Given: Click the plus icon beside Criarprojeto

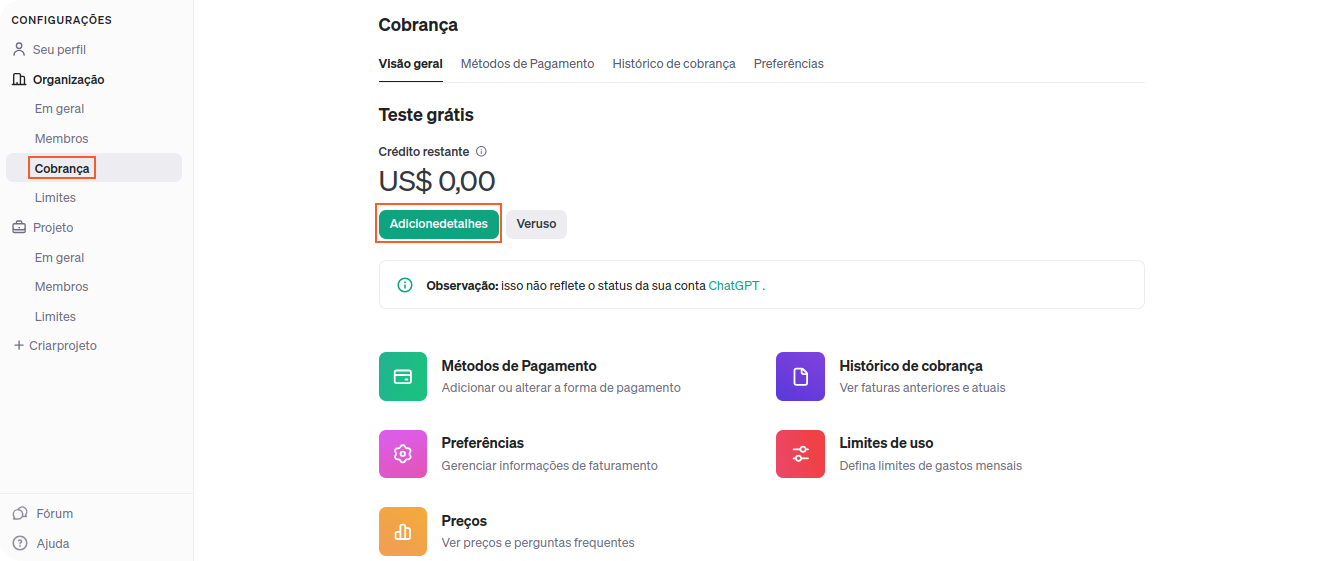Looking at the screenshot, I should (18, 345).
